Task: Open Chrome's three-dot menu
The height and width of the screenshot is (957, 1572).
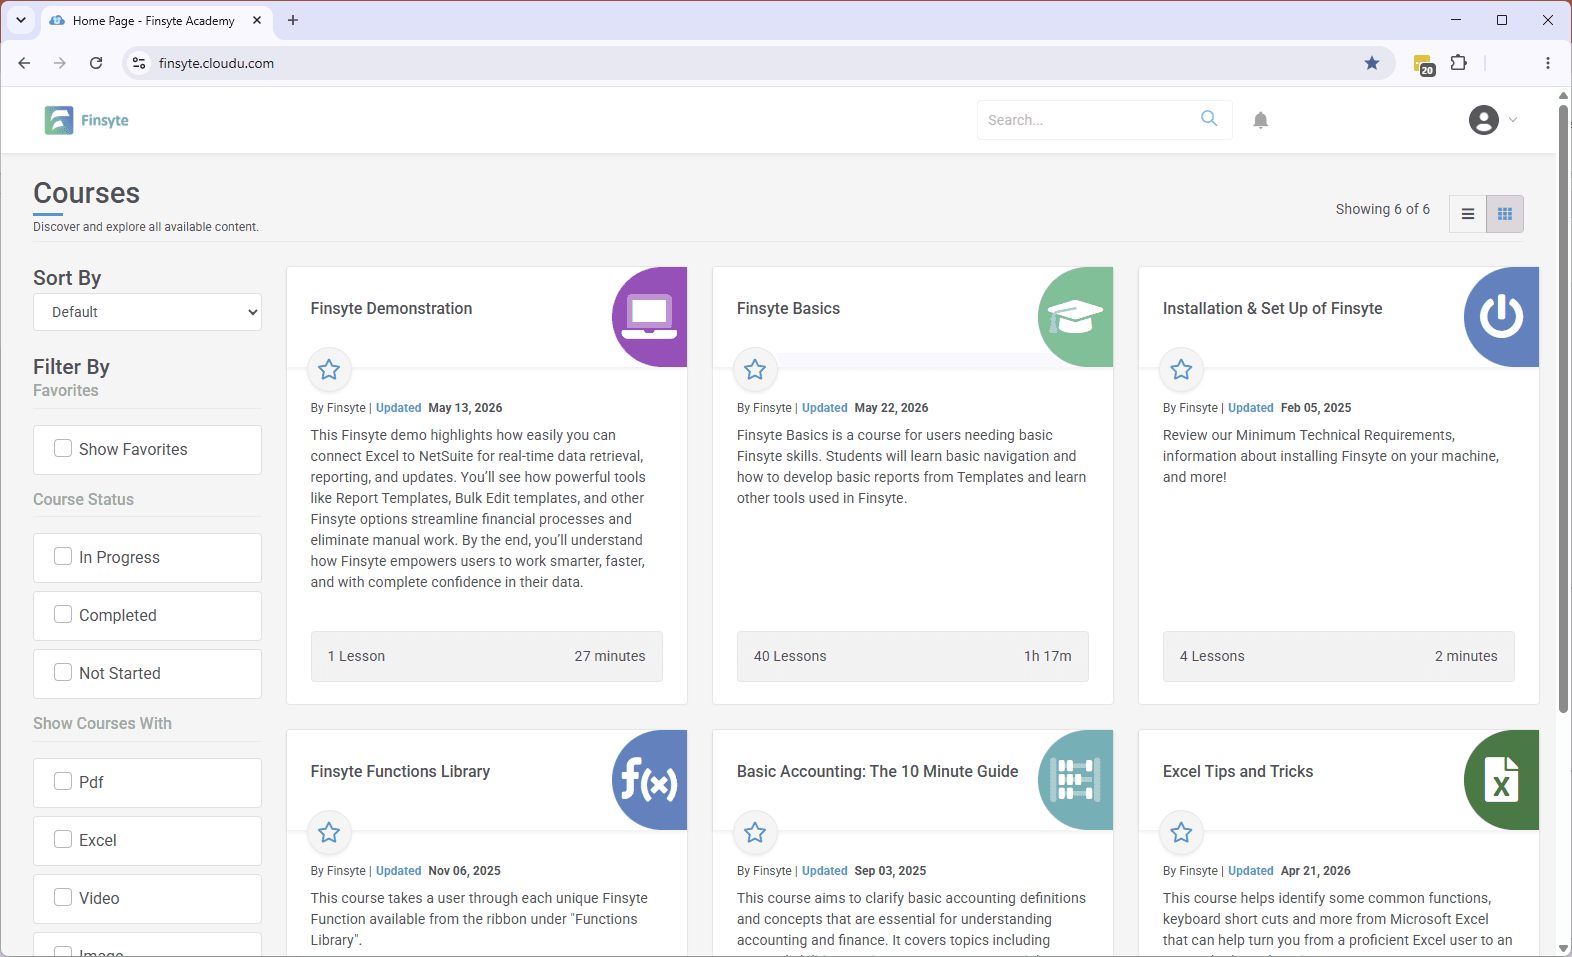Action: (x=1548, y=63)
